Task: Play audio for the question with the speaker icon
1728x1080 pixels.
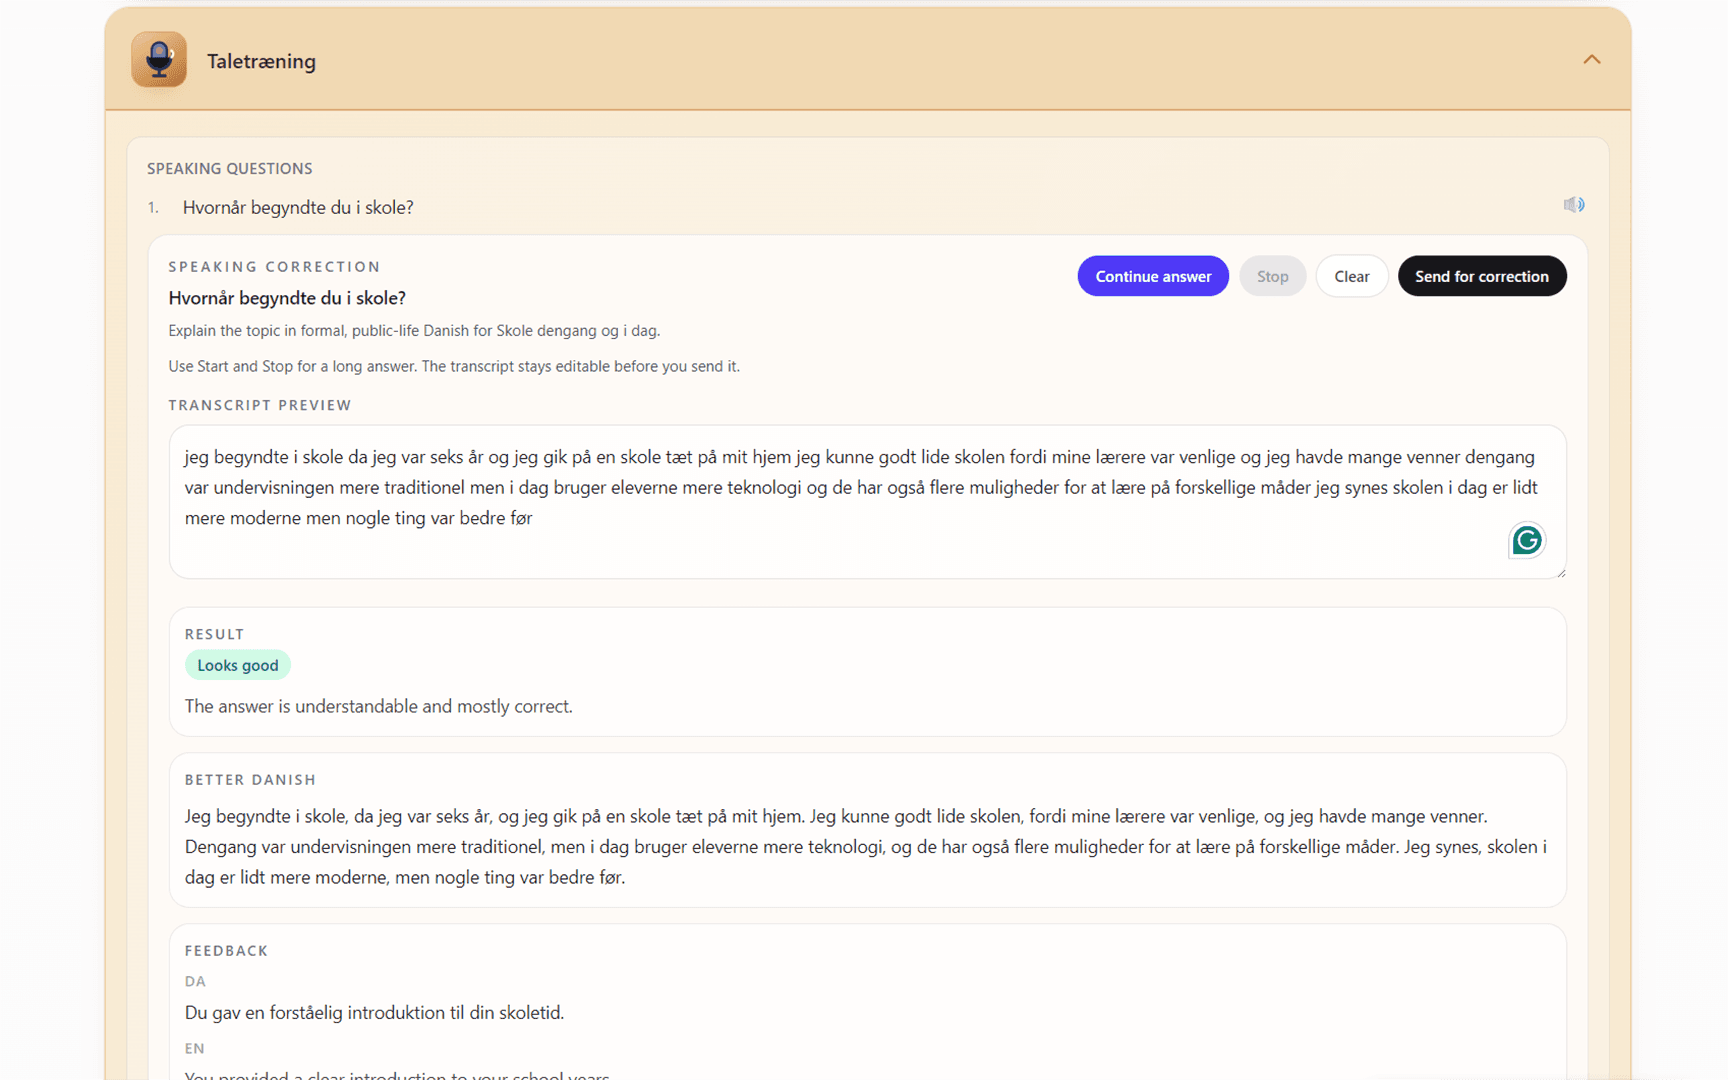Action: point(1574,205)
